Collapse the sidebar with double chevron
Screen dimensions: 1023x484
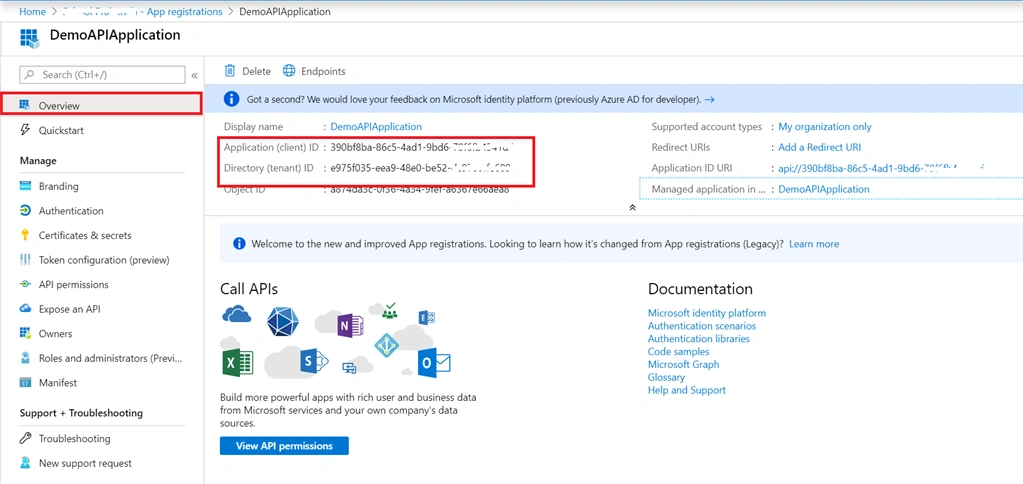(194, 75)
